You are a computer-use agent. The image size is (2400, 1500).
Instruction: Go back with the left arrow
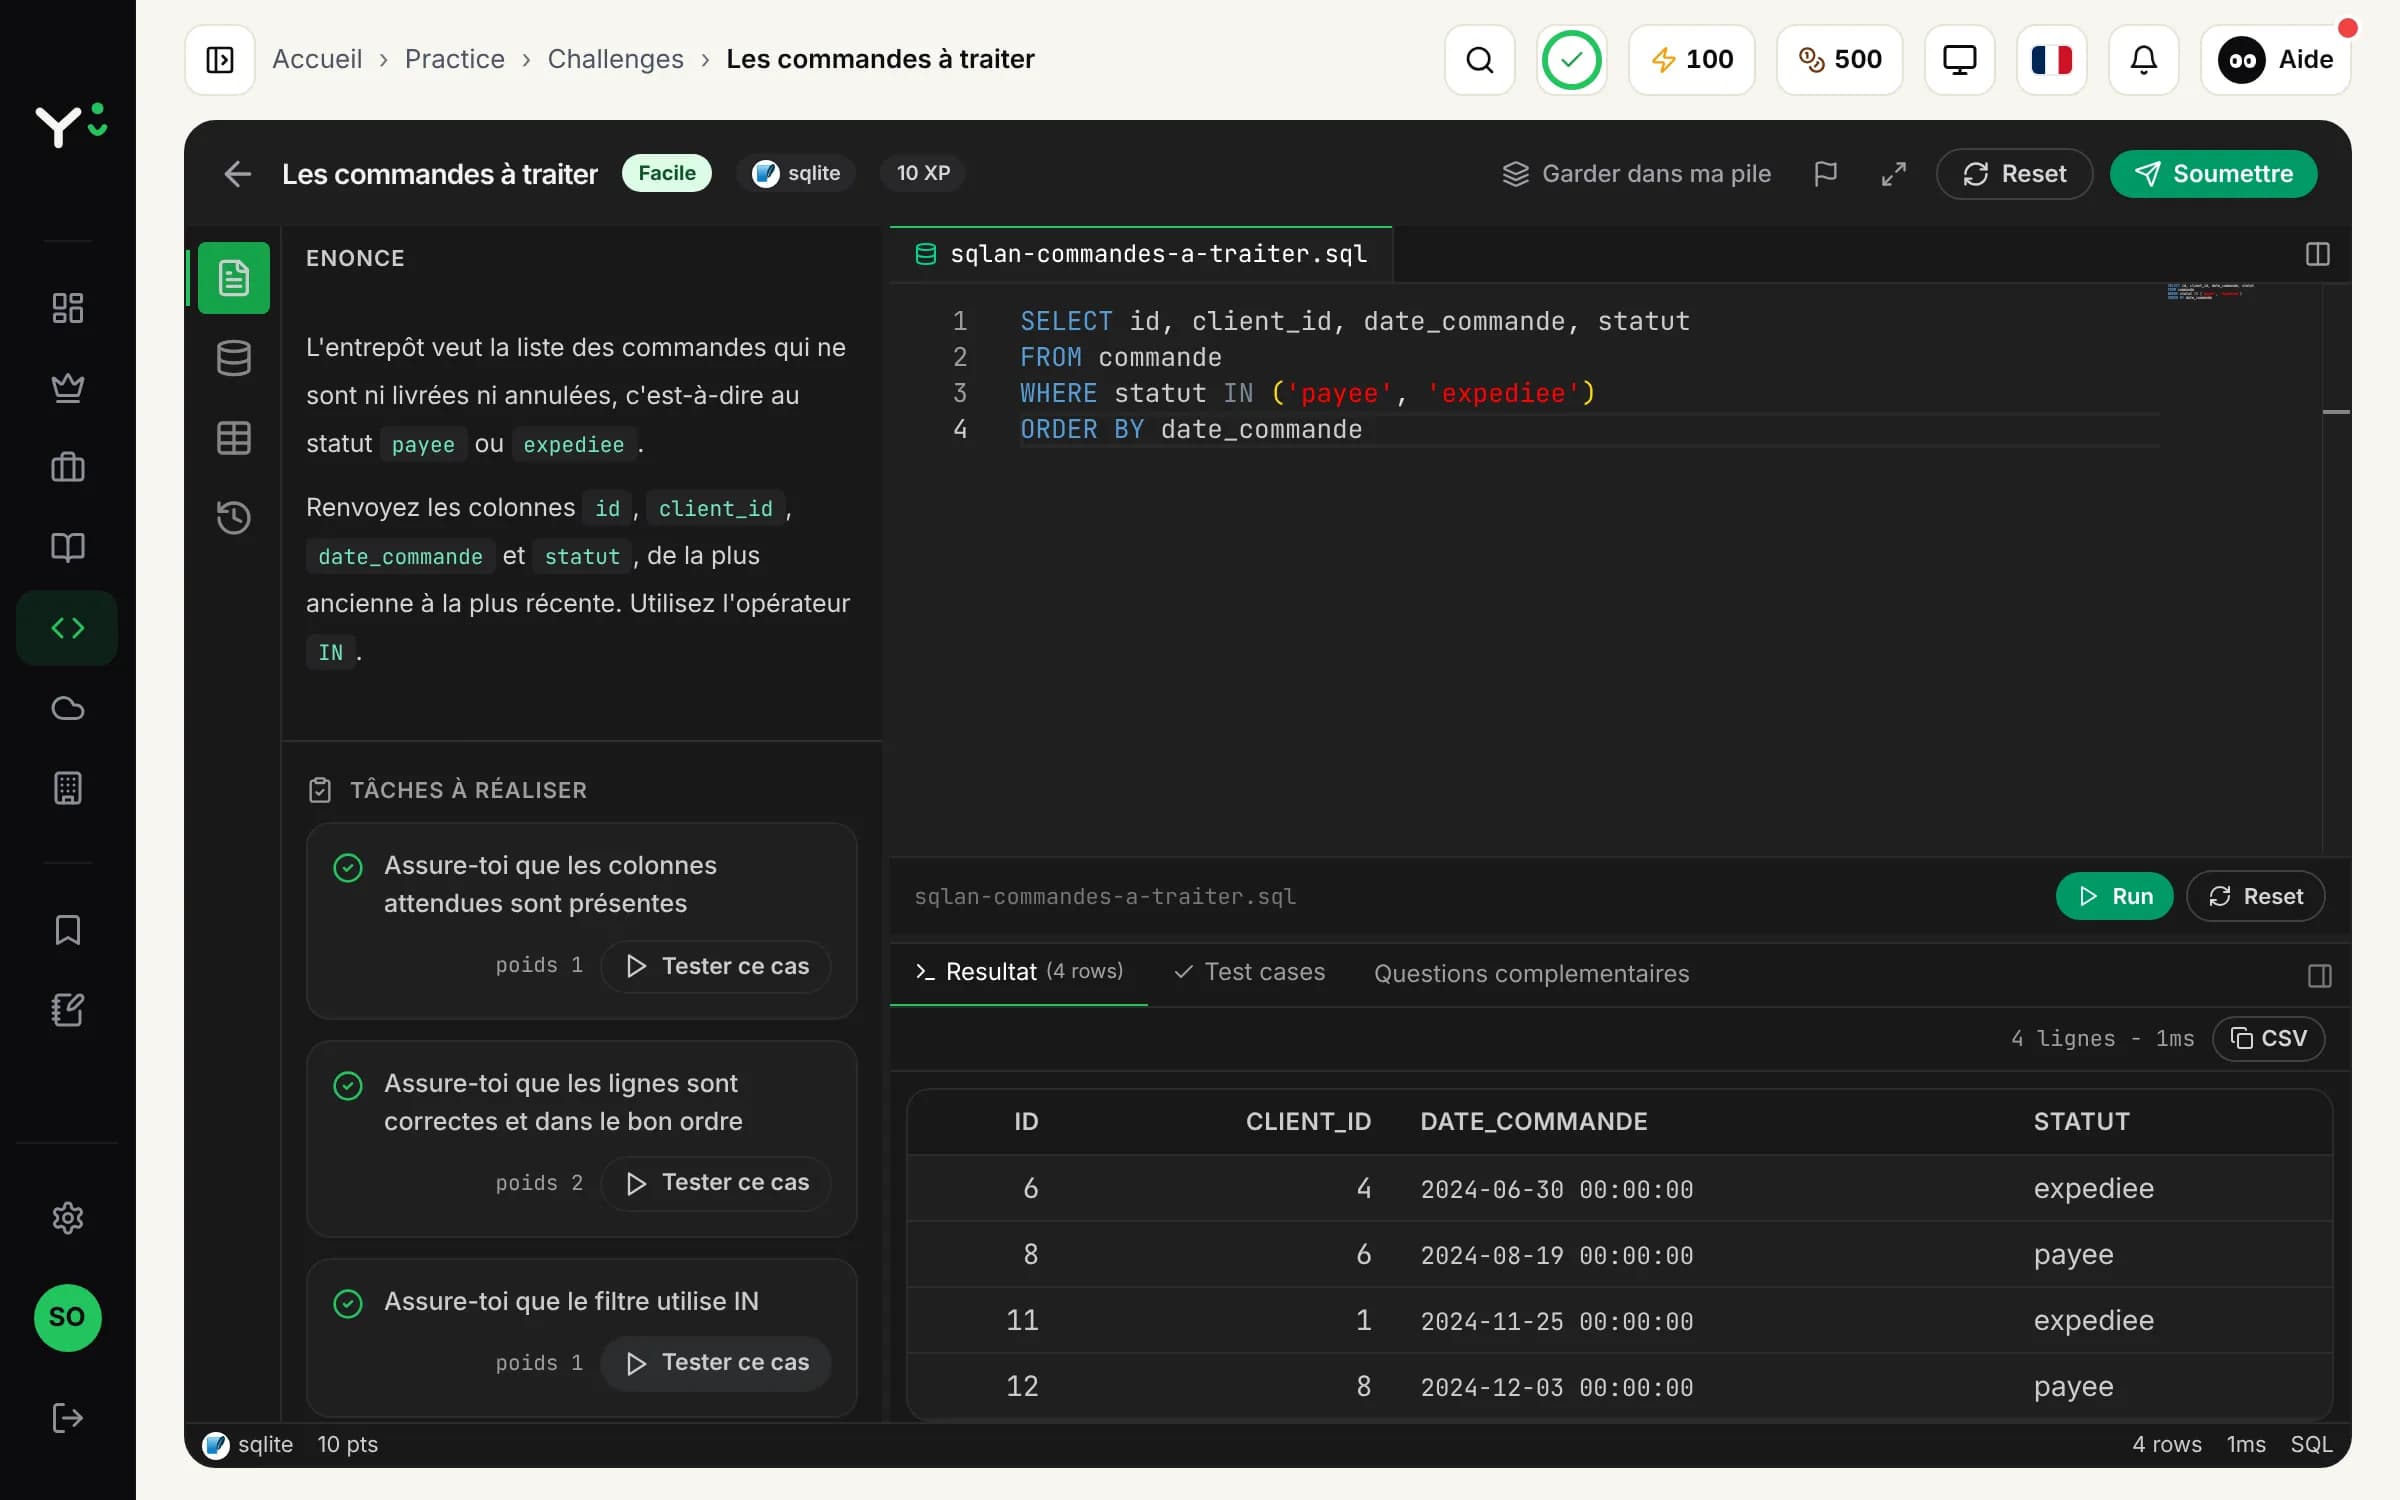click(x=237, y=174)
